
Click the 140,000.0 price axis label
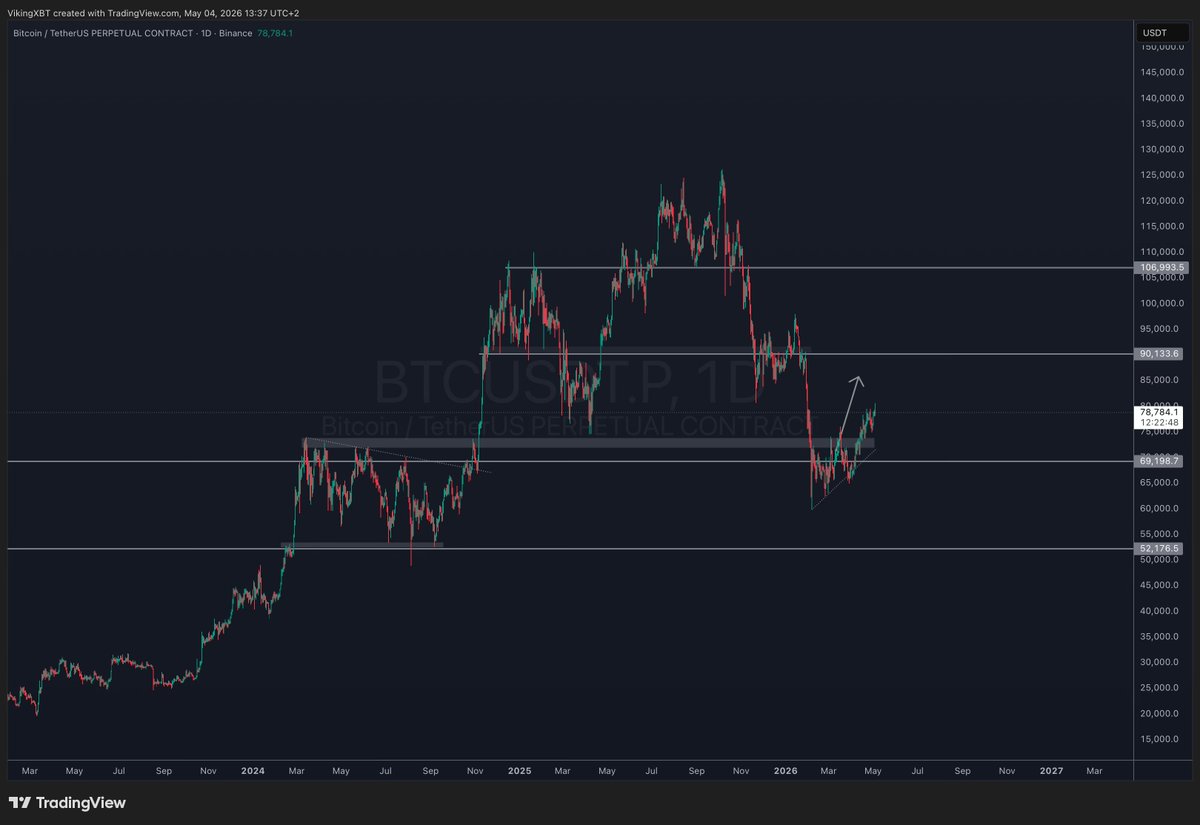click(1163, 98)
